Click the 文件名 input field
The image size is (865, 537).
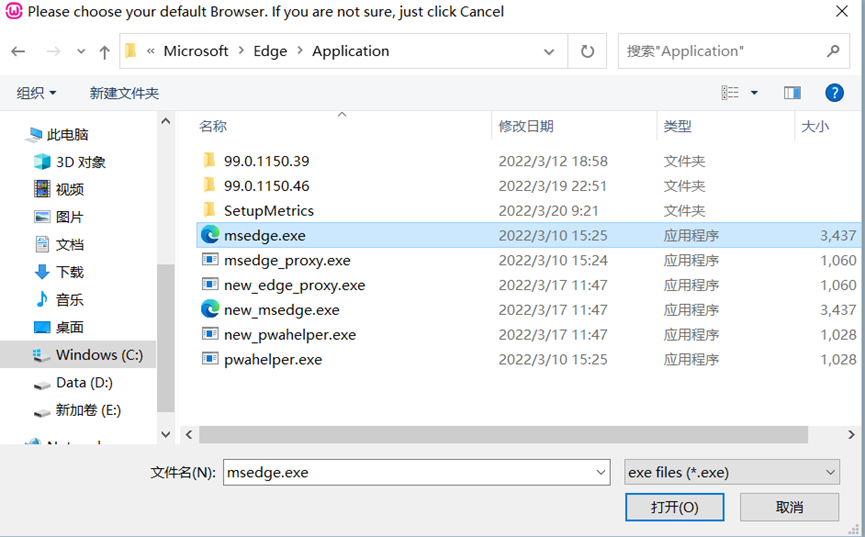417,473
